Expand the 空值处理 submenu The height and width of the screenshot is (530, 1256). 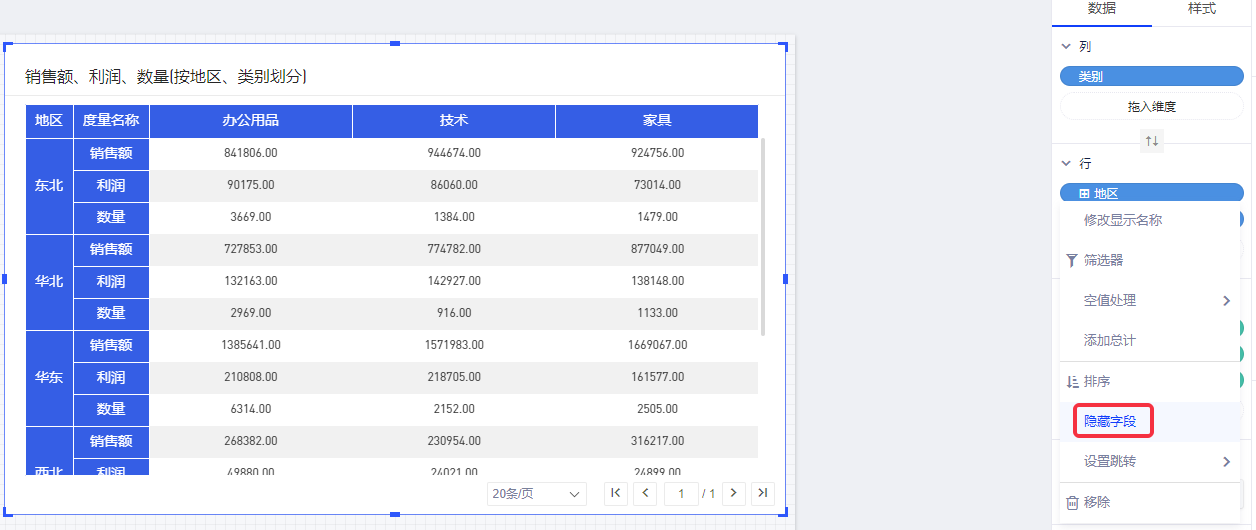pyautogui.click(x=1226, y=300)
